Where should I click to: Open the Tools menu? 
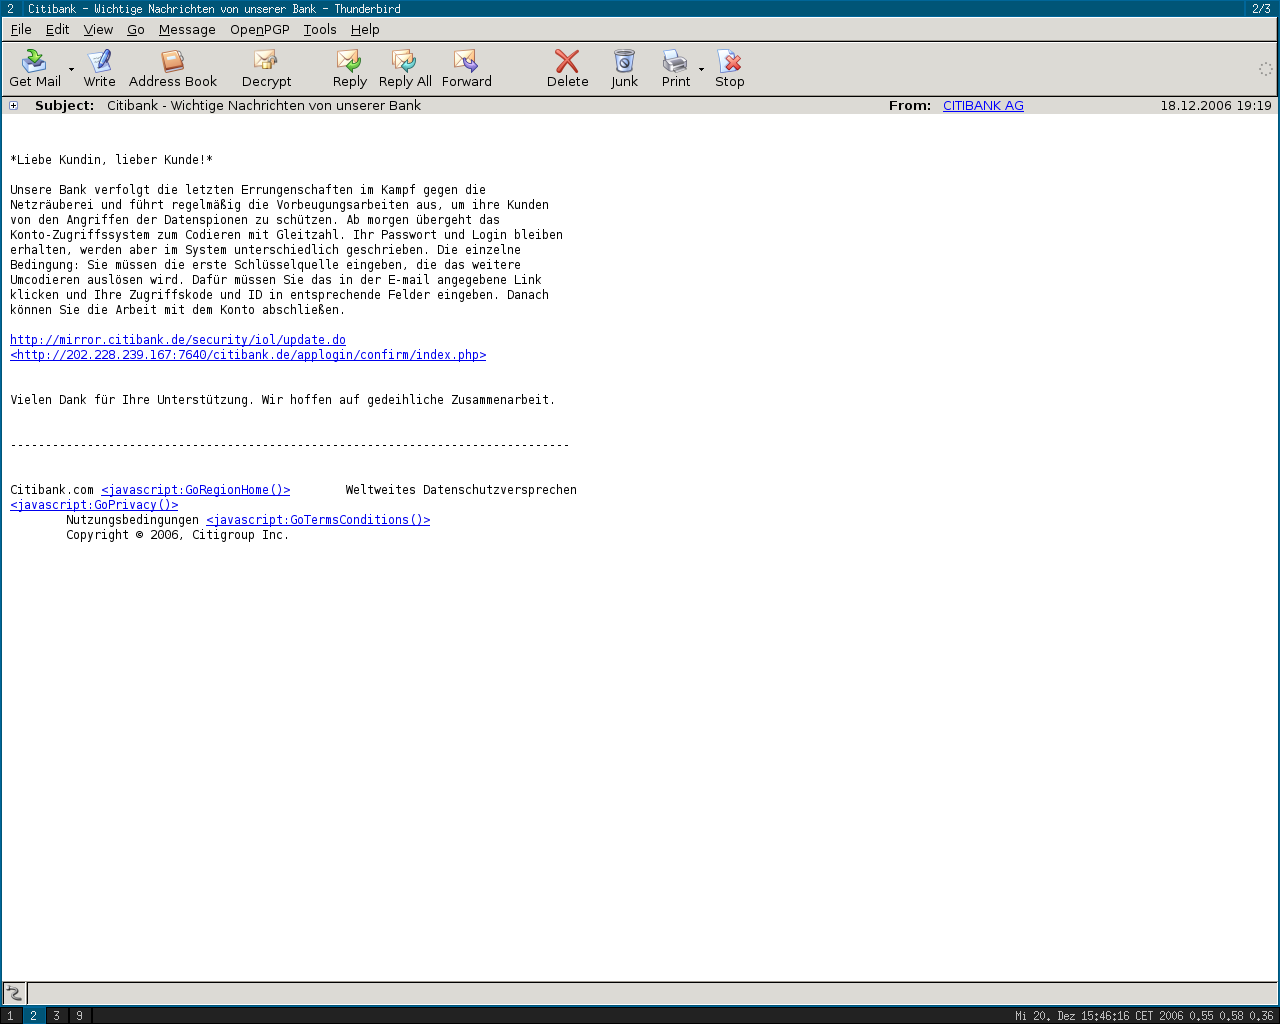(x=320, y=29)
